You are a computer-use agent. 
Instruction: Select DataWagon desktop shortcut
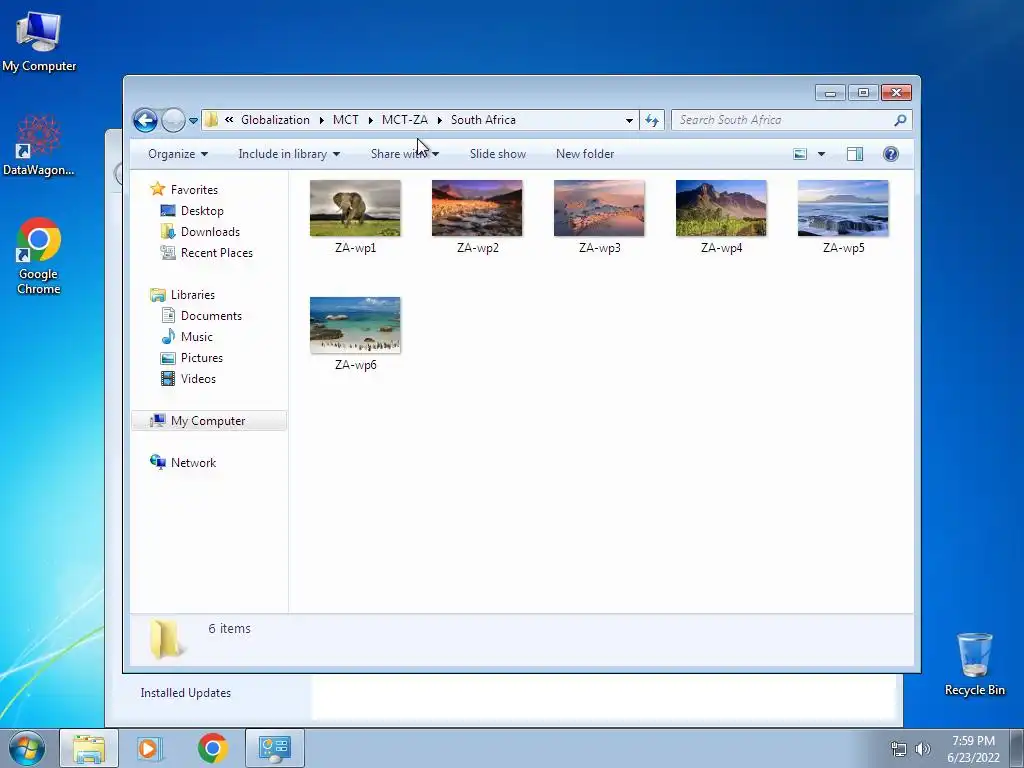tap(39, 145)
